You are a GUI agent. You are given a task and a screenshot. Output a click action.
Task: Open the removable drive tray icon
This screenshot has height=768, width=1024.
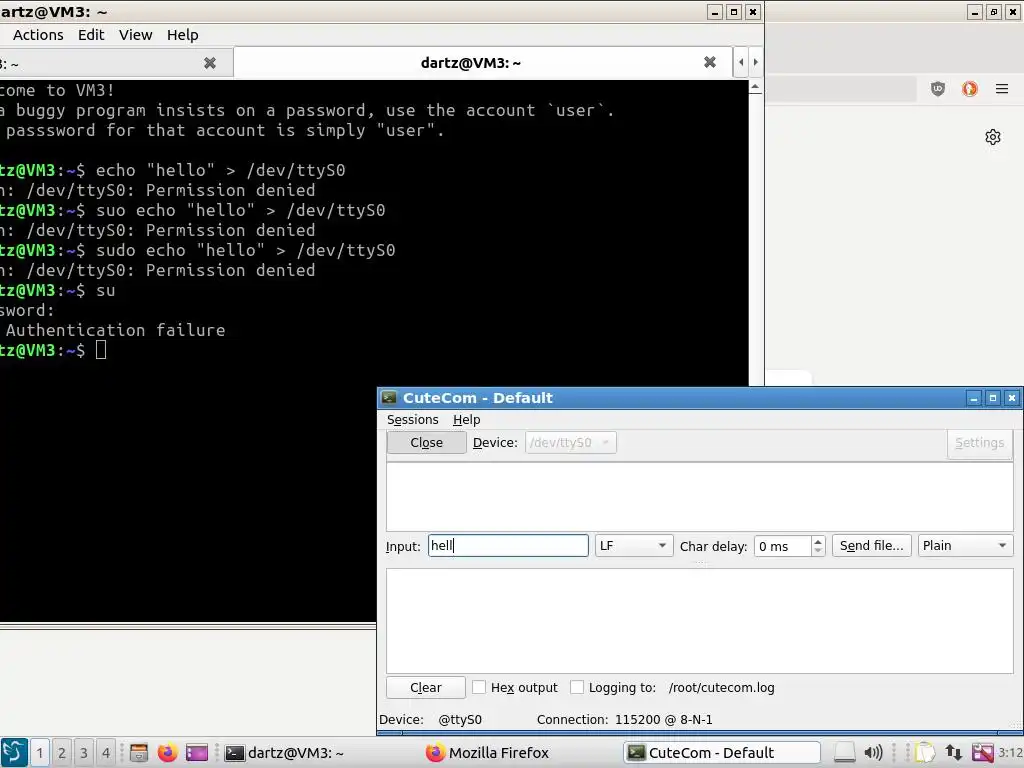(x=844, y=752)
